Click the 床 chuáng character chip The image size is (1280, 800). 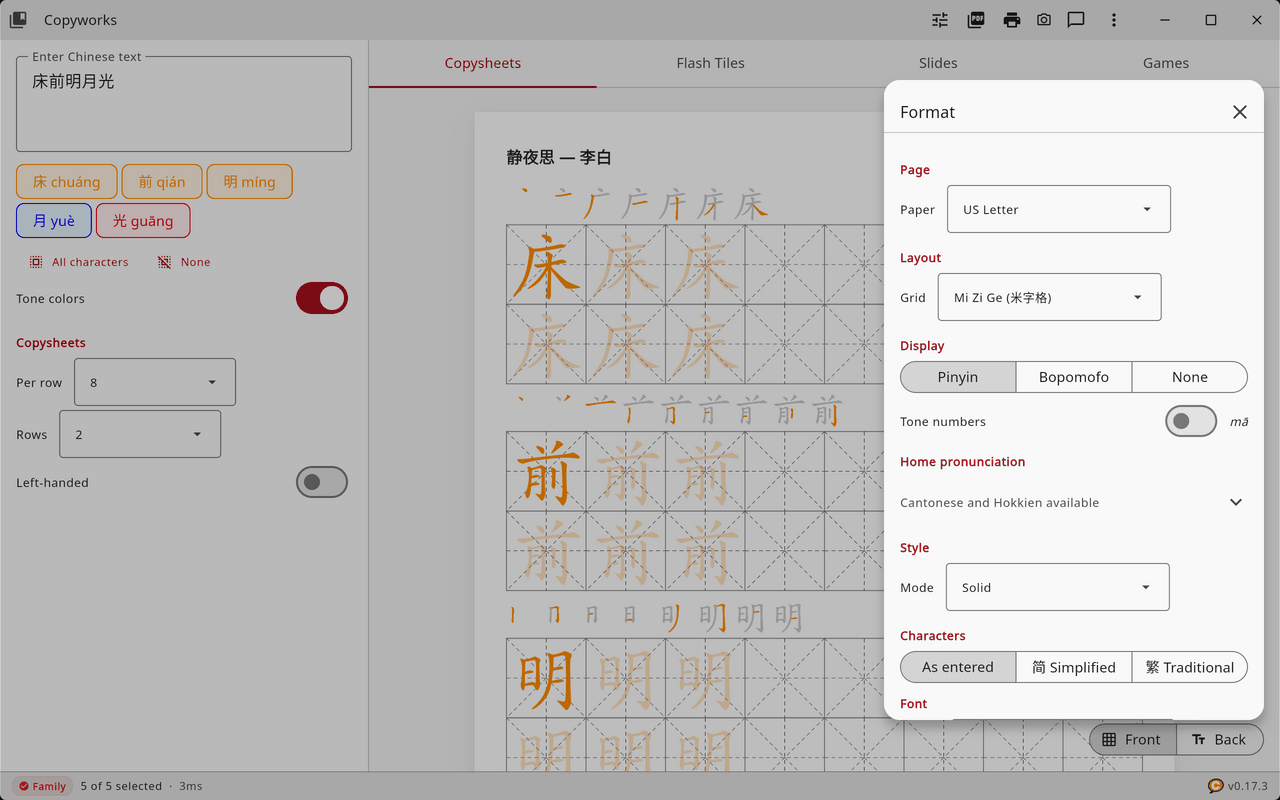pyautogui.click(x=67, y=182)
